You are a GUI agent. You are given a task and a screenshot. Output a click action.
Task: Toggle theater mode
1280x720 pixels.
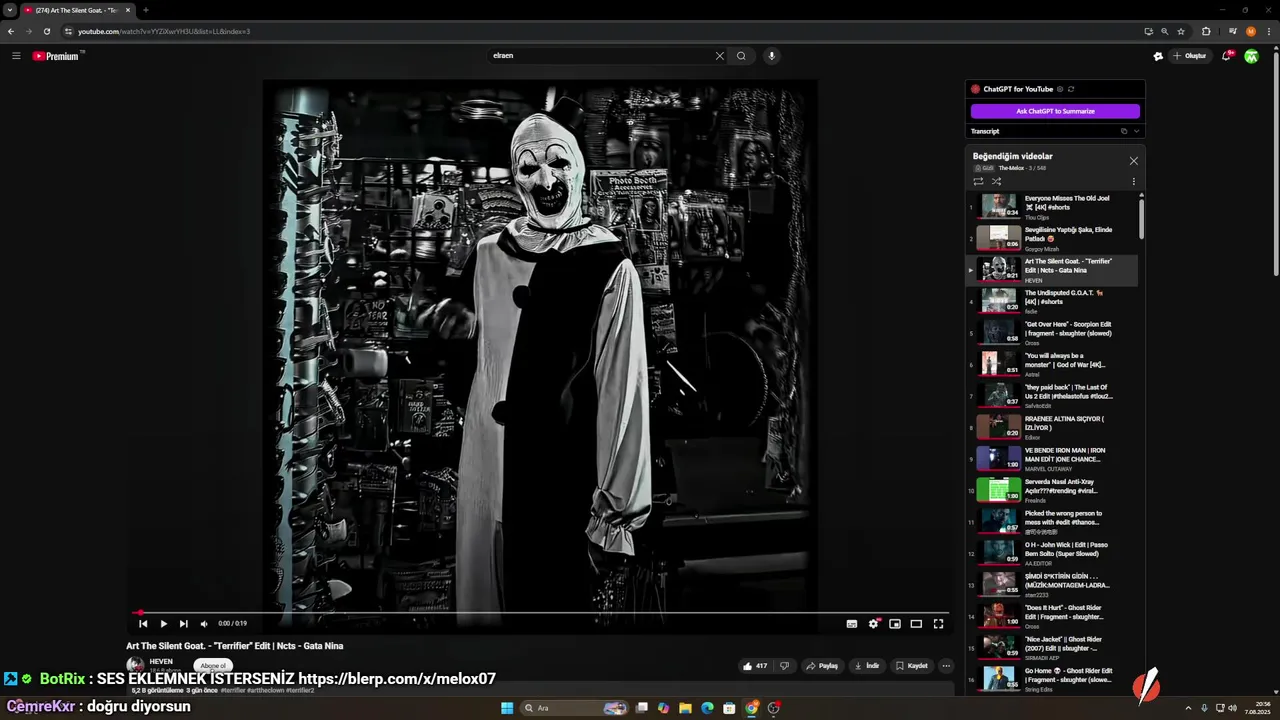(916, 624)
